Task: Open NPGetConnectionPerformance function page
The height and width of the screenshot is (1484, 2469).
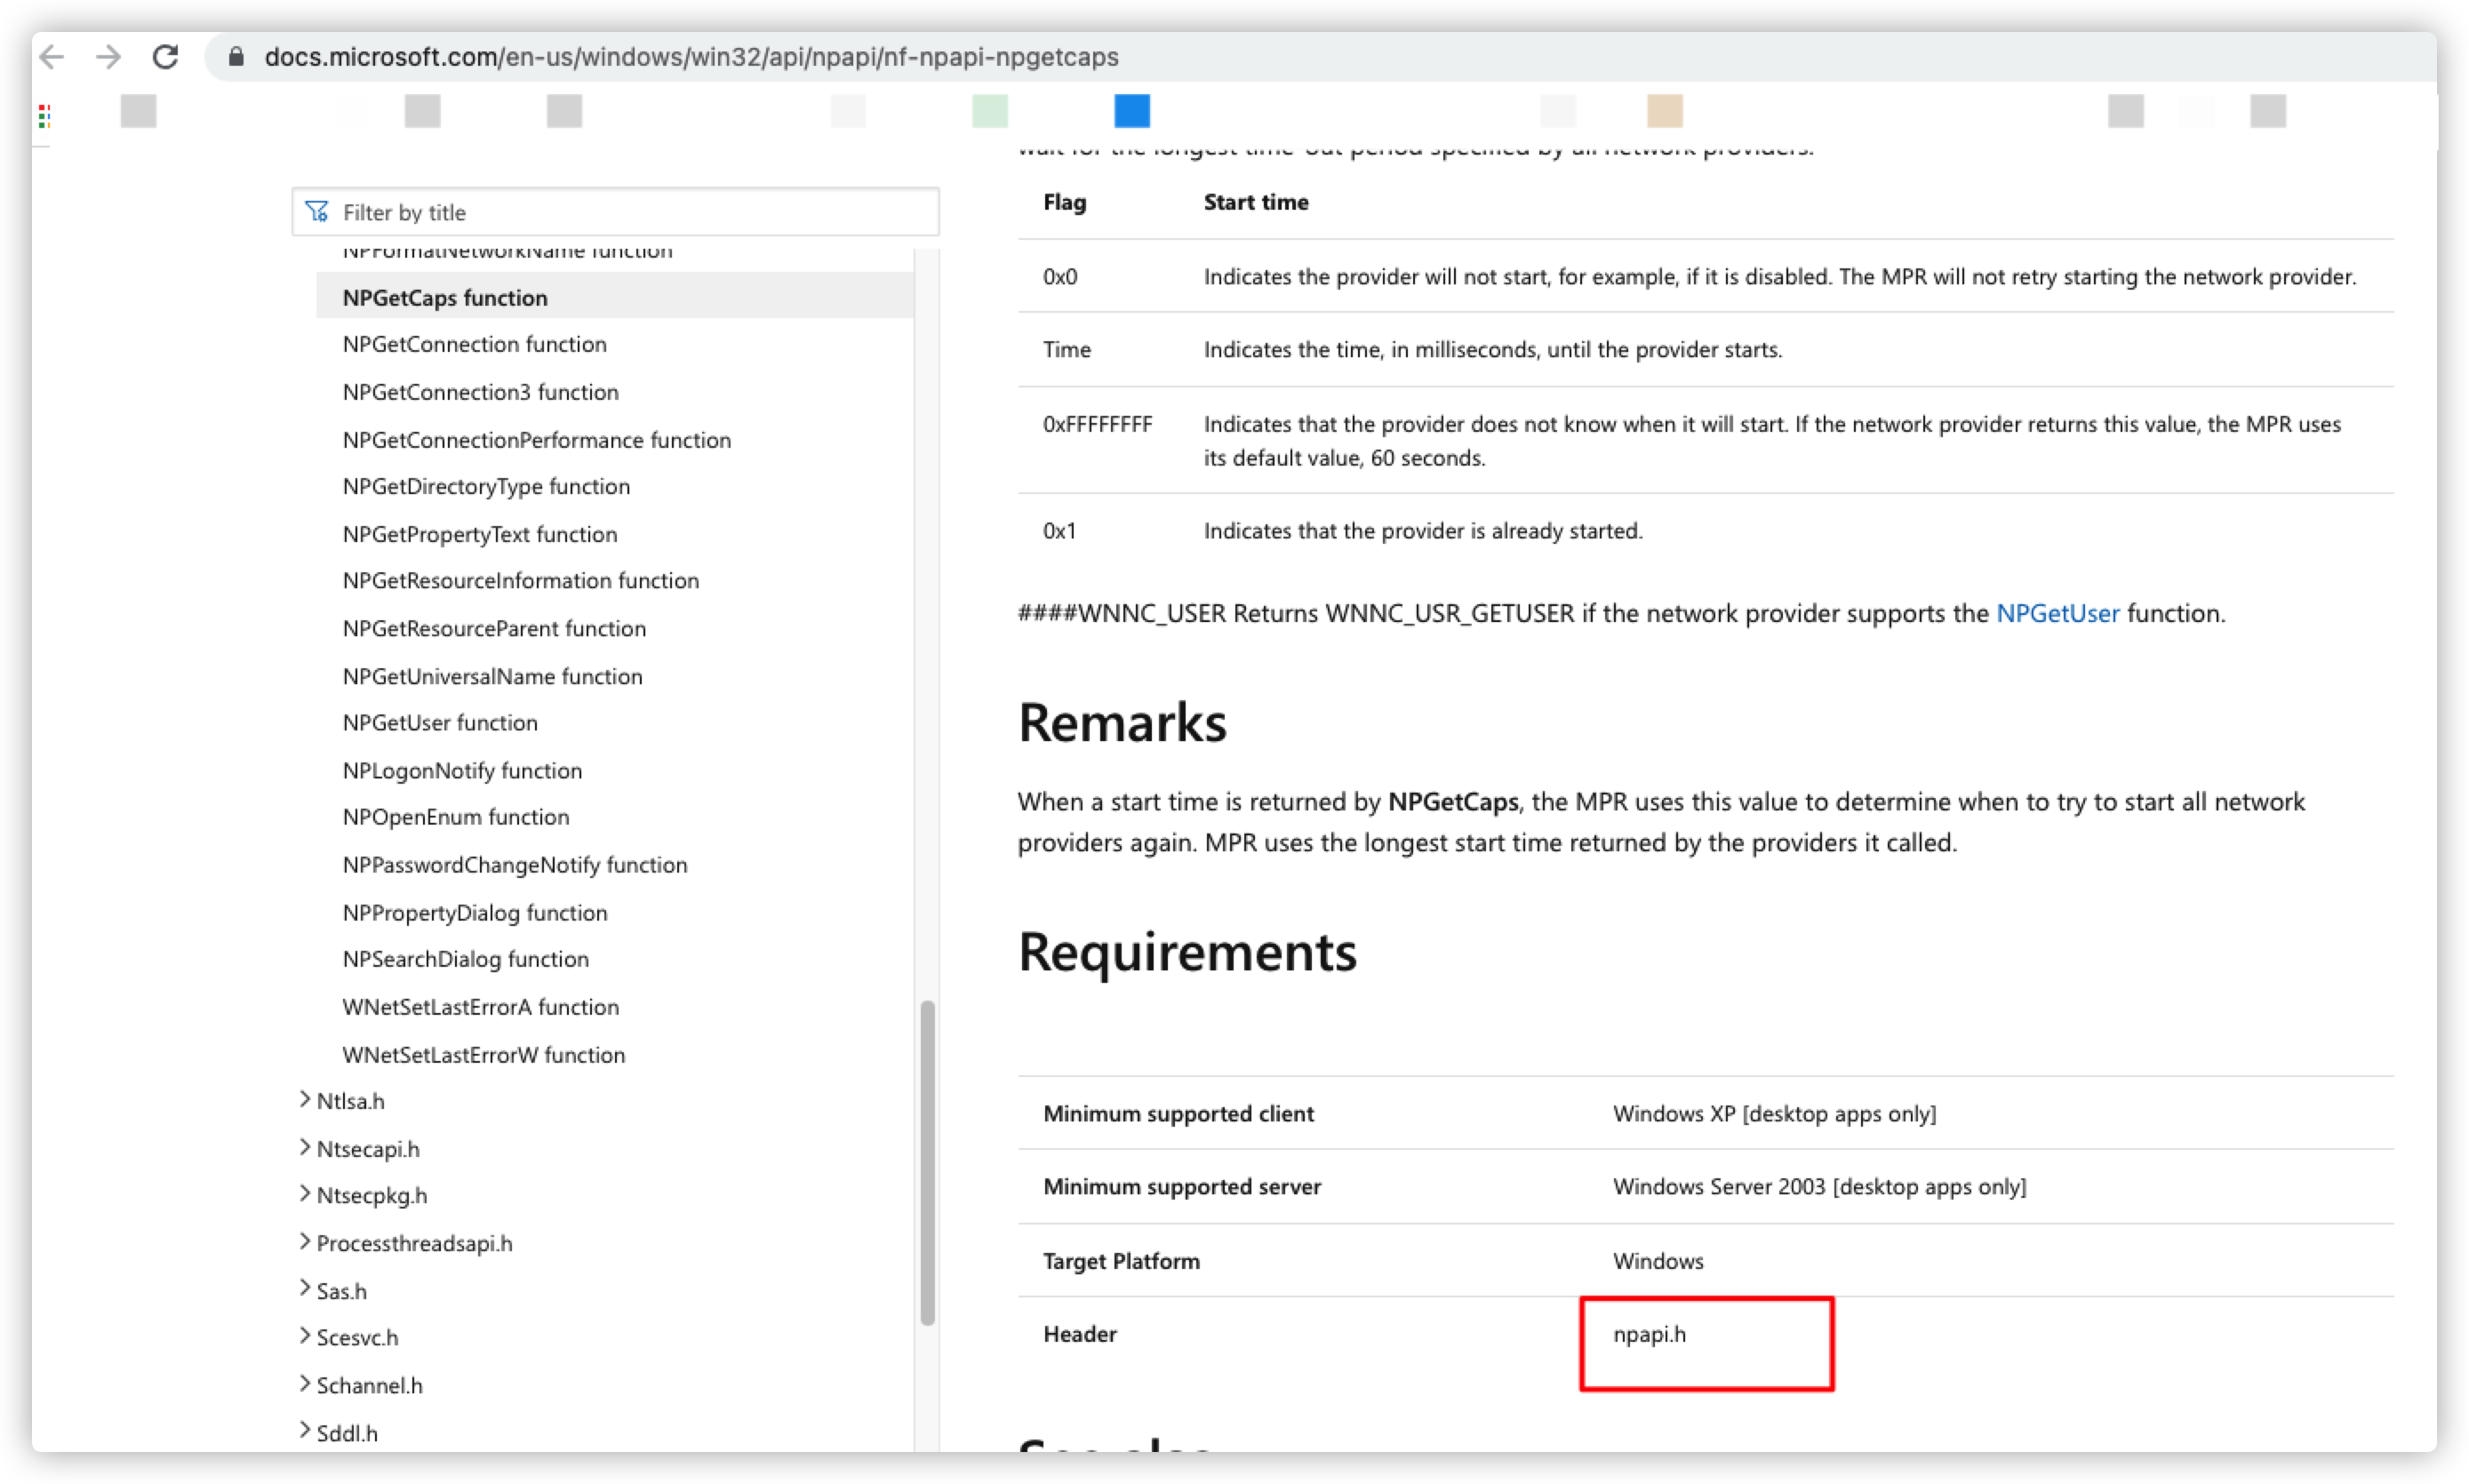Action: (536, 440)
